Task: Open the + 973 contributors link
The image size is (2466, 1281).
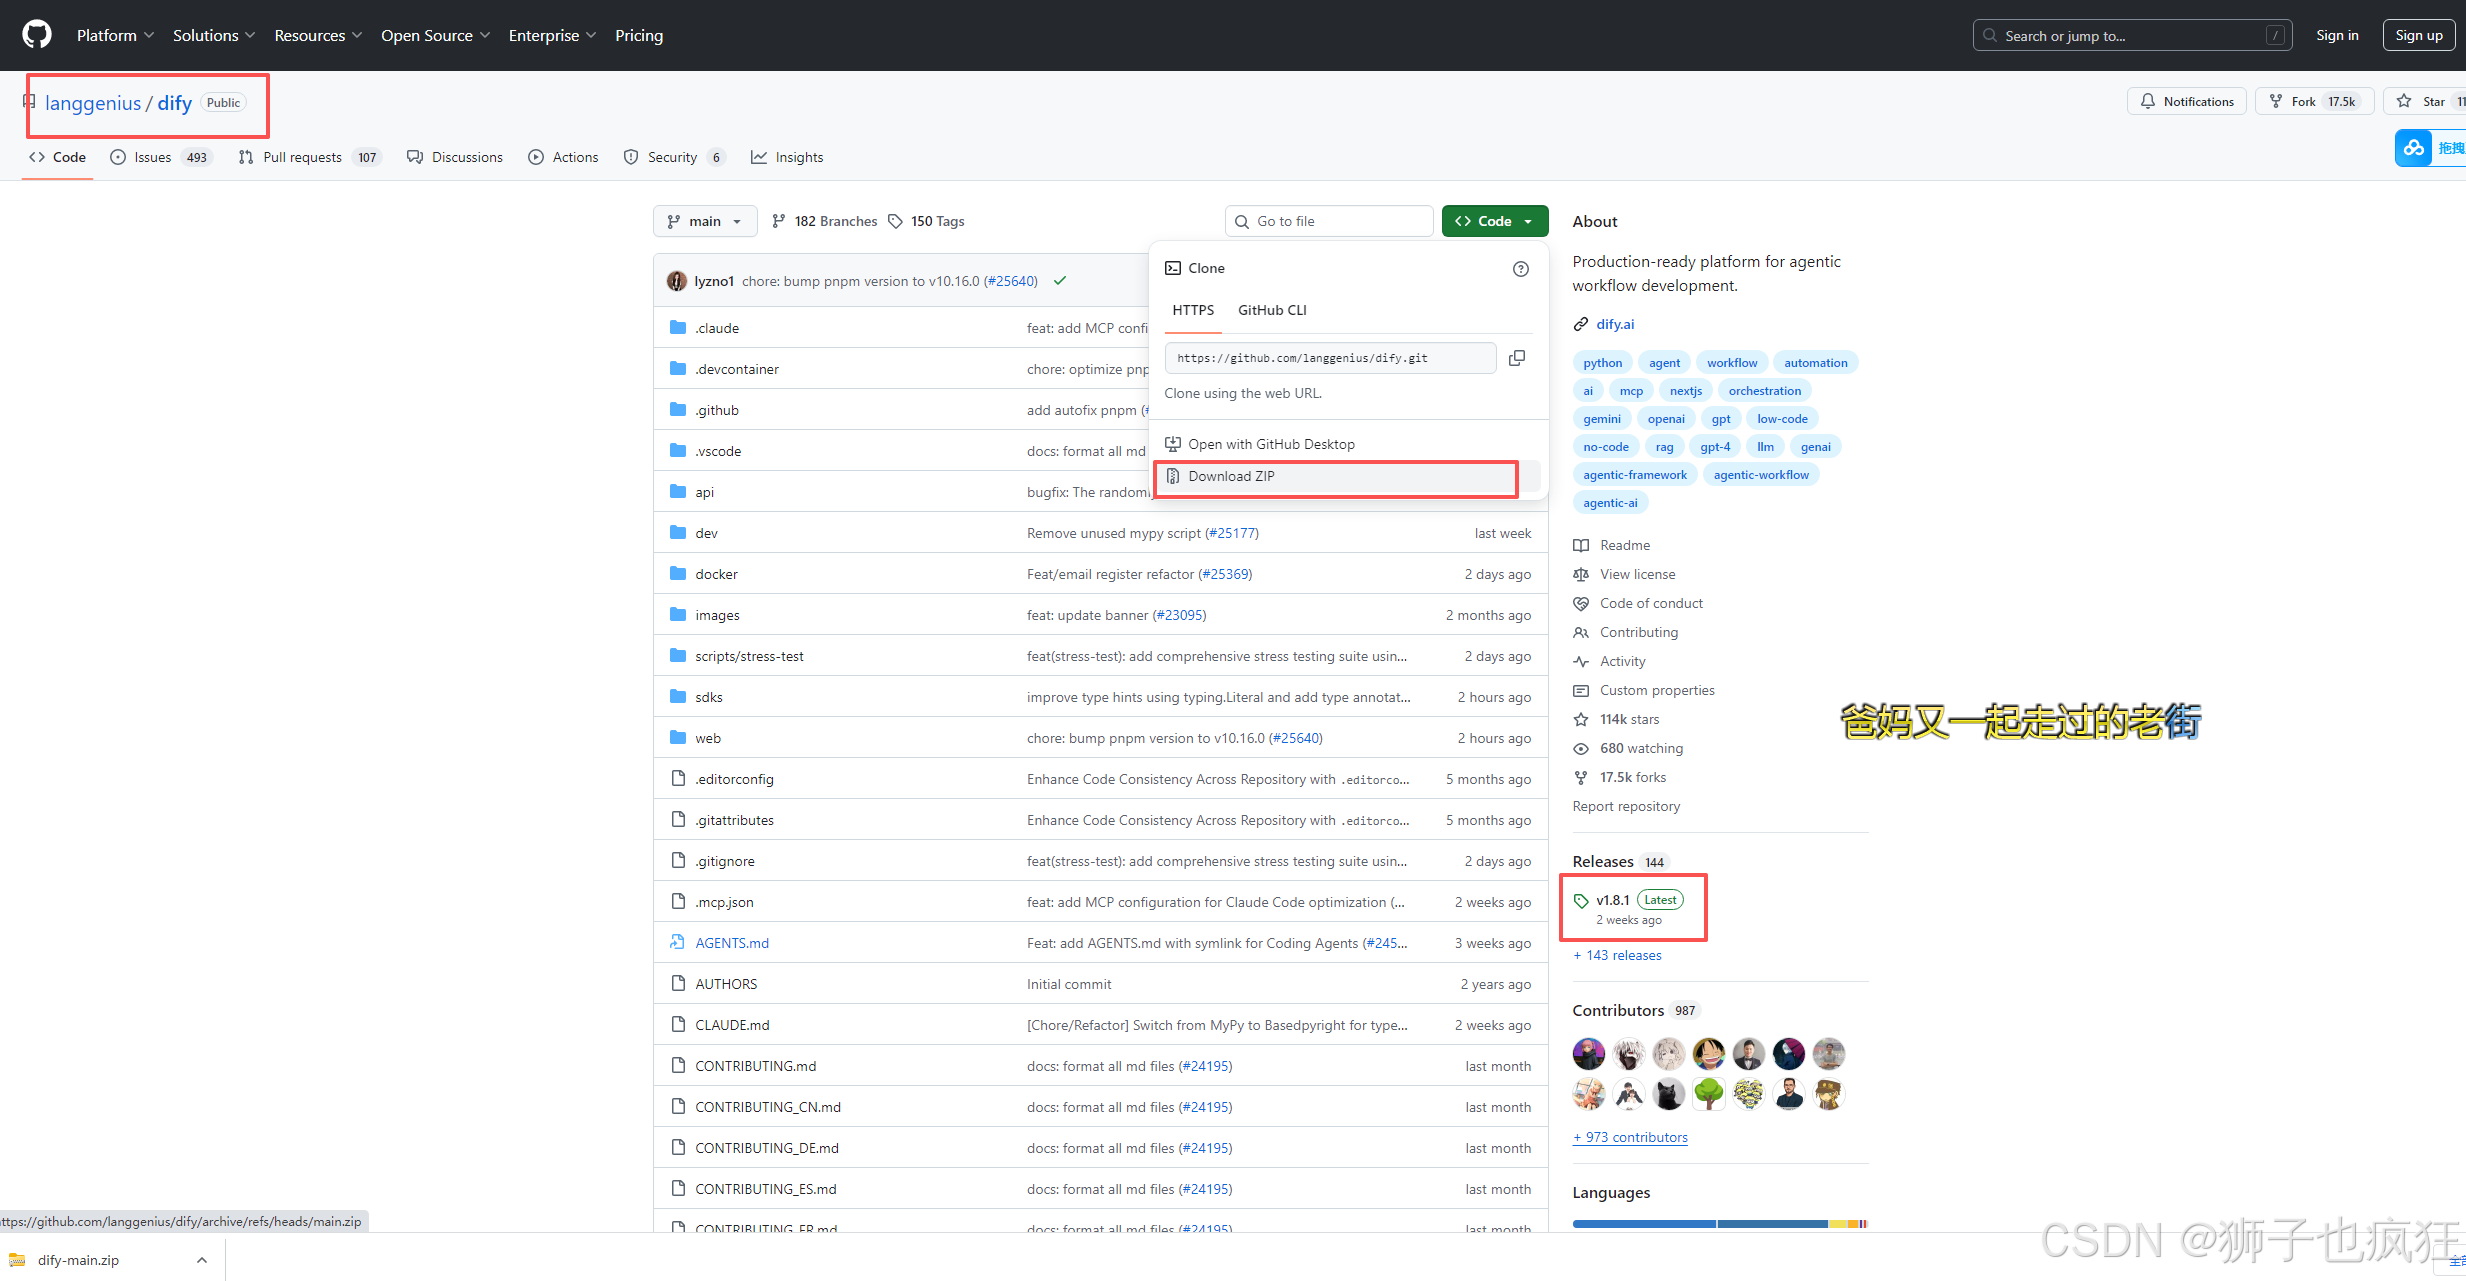Action: 1630,1137
